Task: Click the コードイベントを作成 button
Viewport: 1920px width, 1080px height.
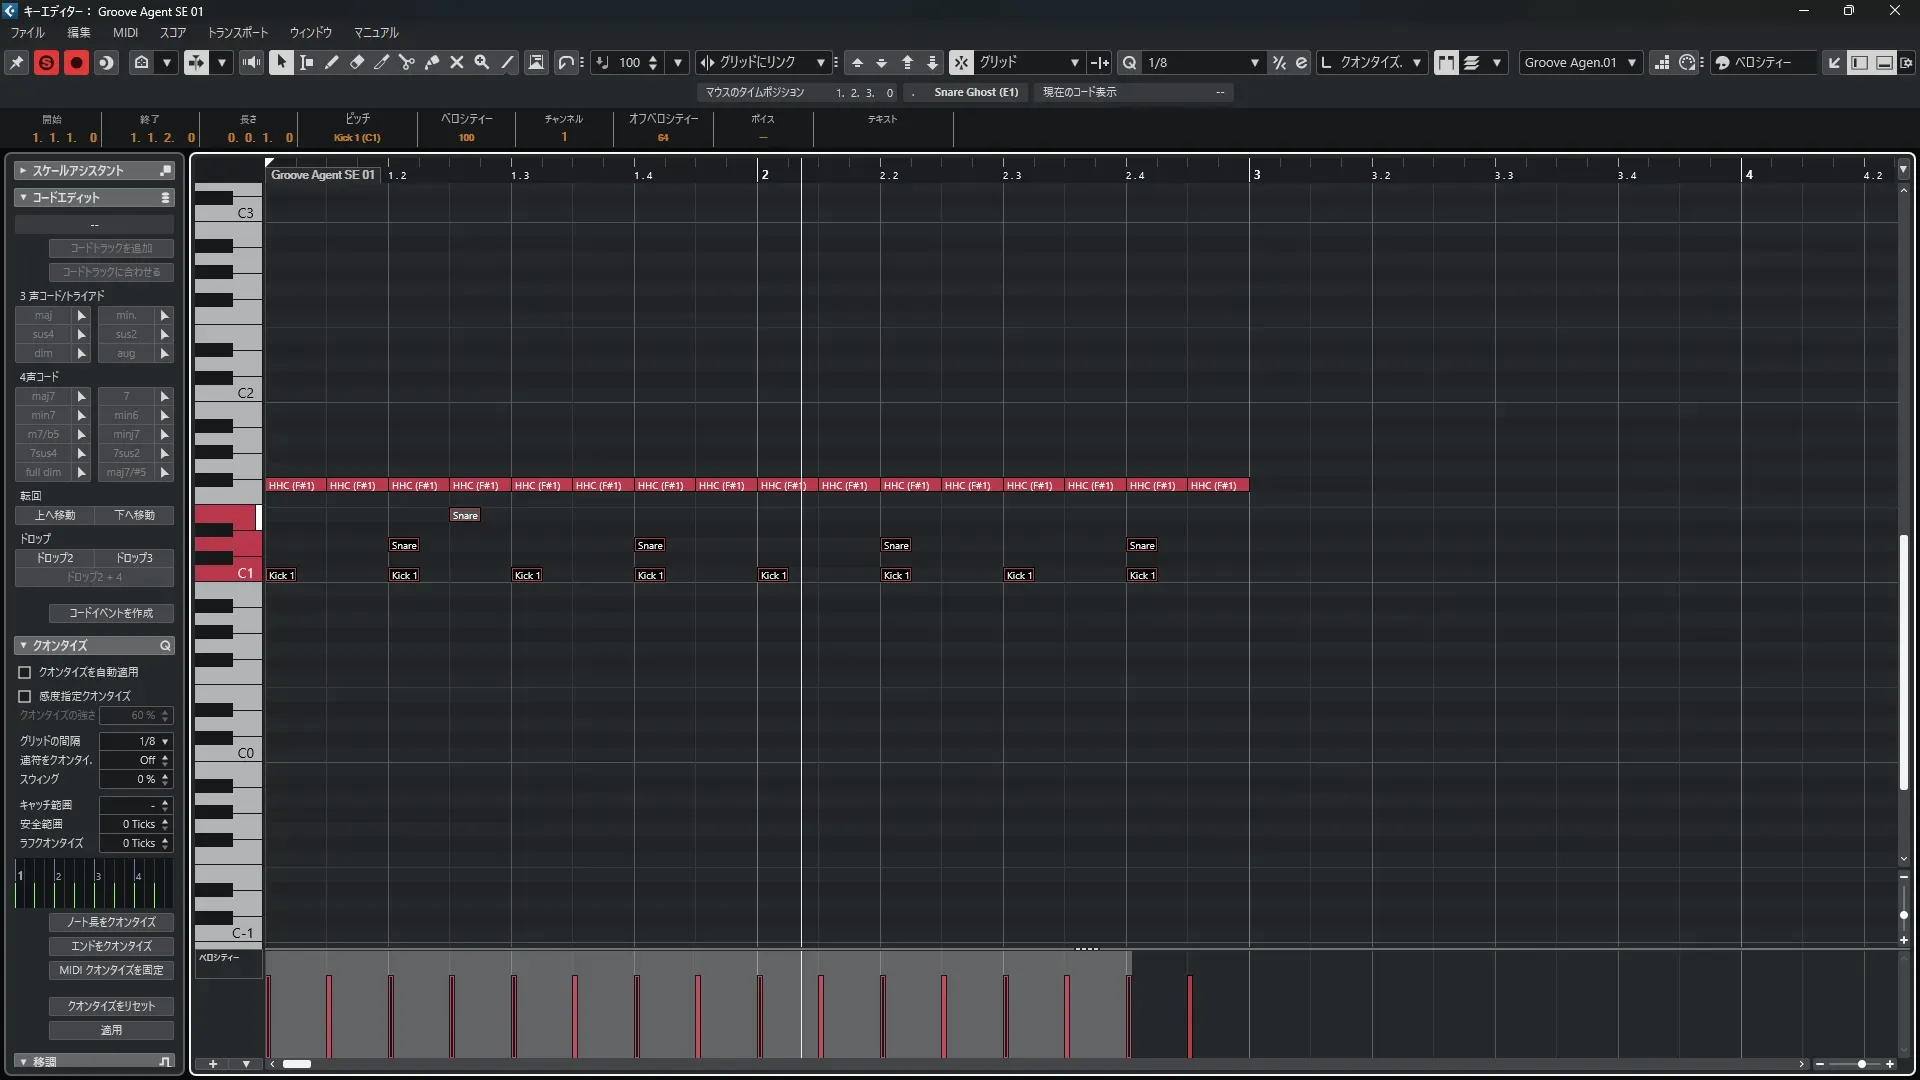Action: 111,613
